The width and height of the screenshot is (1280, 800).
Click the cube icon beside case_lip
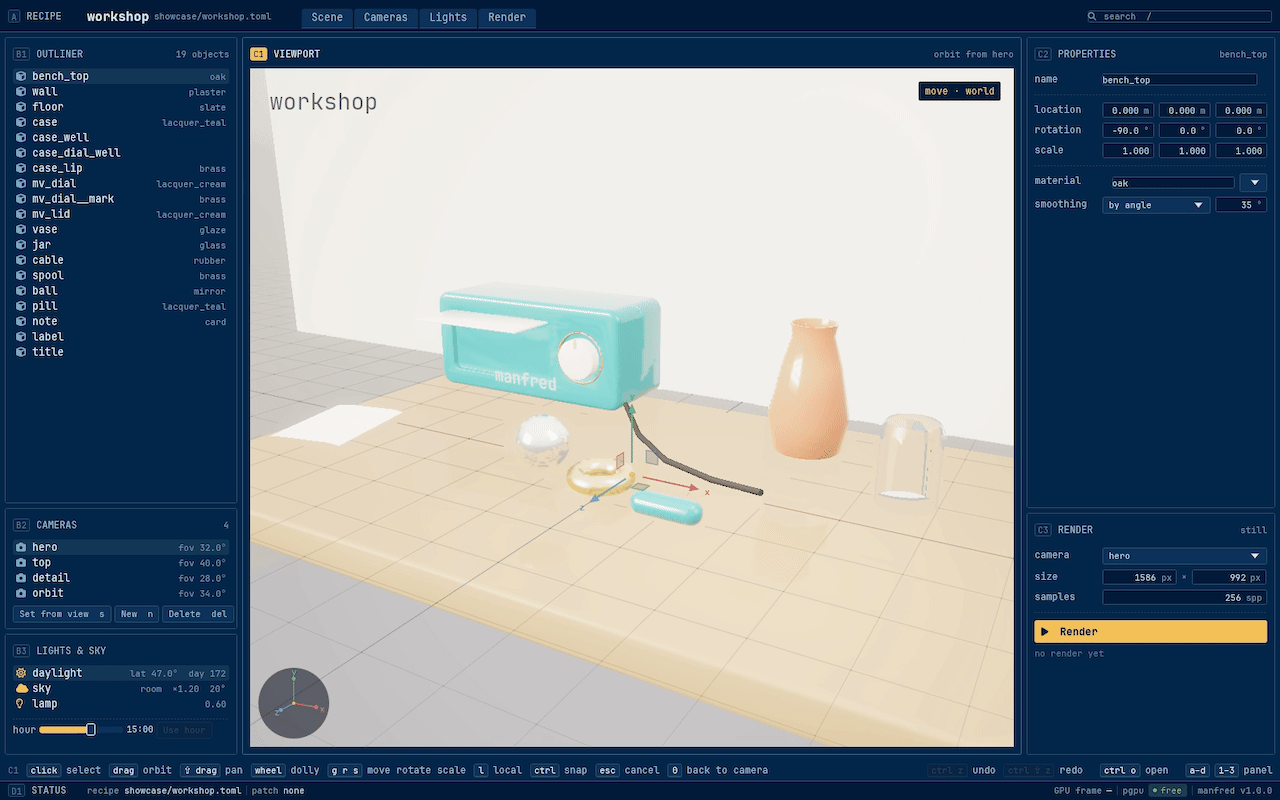tap(21, 168)
